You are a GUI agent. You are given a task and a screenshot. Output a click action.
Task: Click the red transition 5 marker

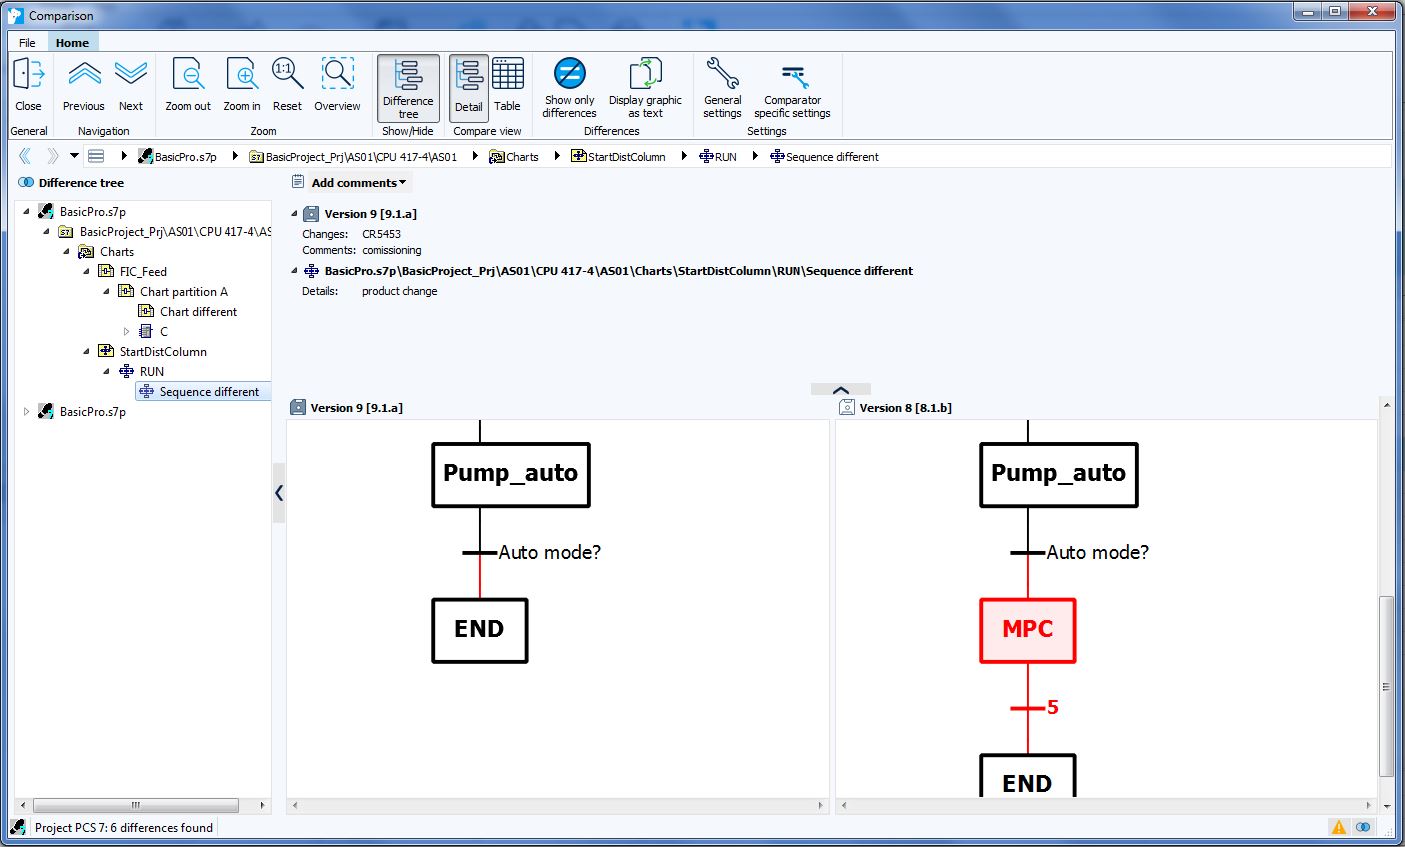point(1034,708)
